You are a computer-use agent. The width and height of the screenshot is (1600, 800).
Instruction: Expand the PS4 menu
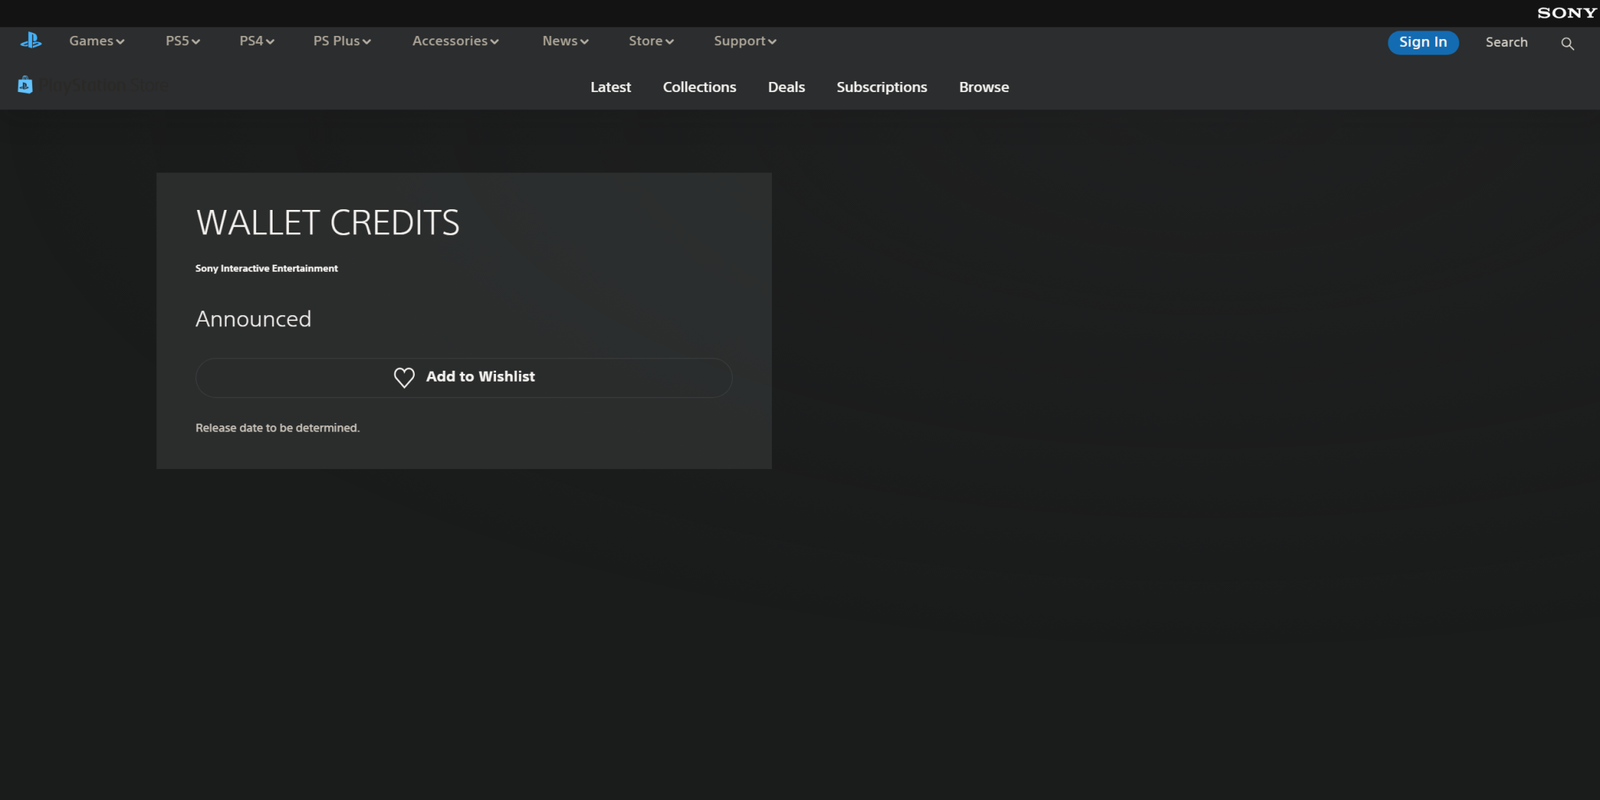pos(256,41)
